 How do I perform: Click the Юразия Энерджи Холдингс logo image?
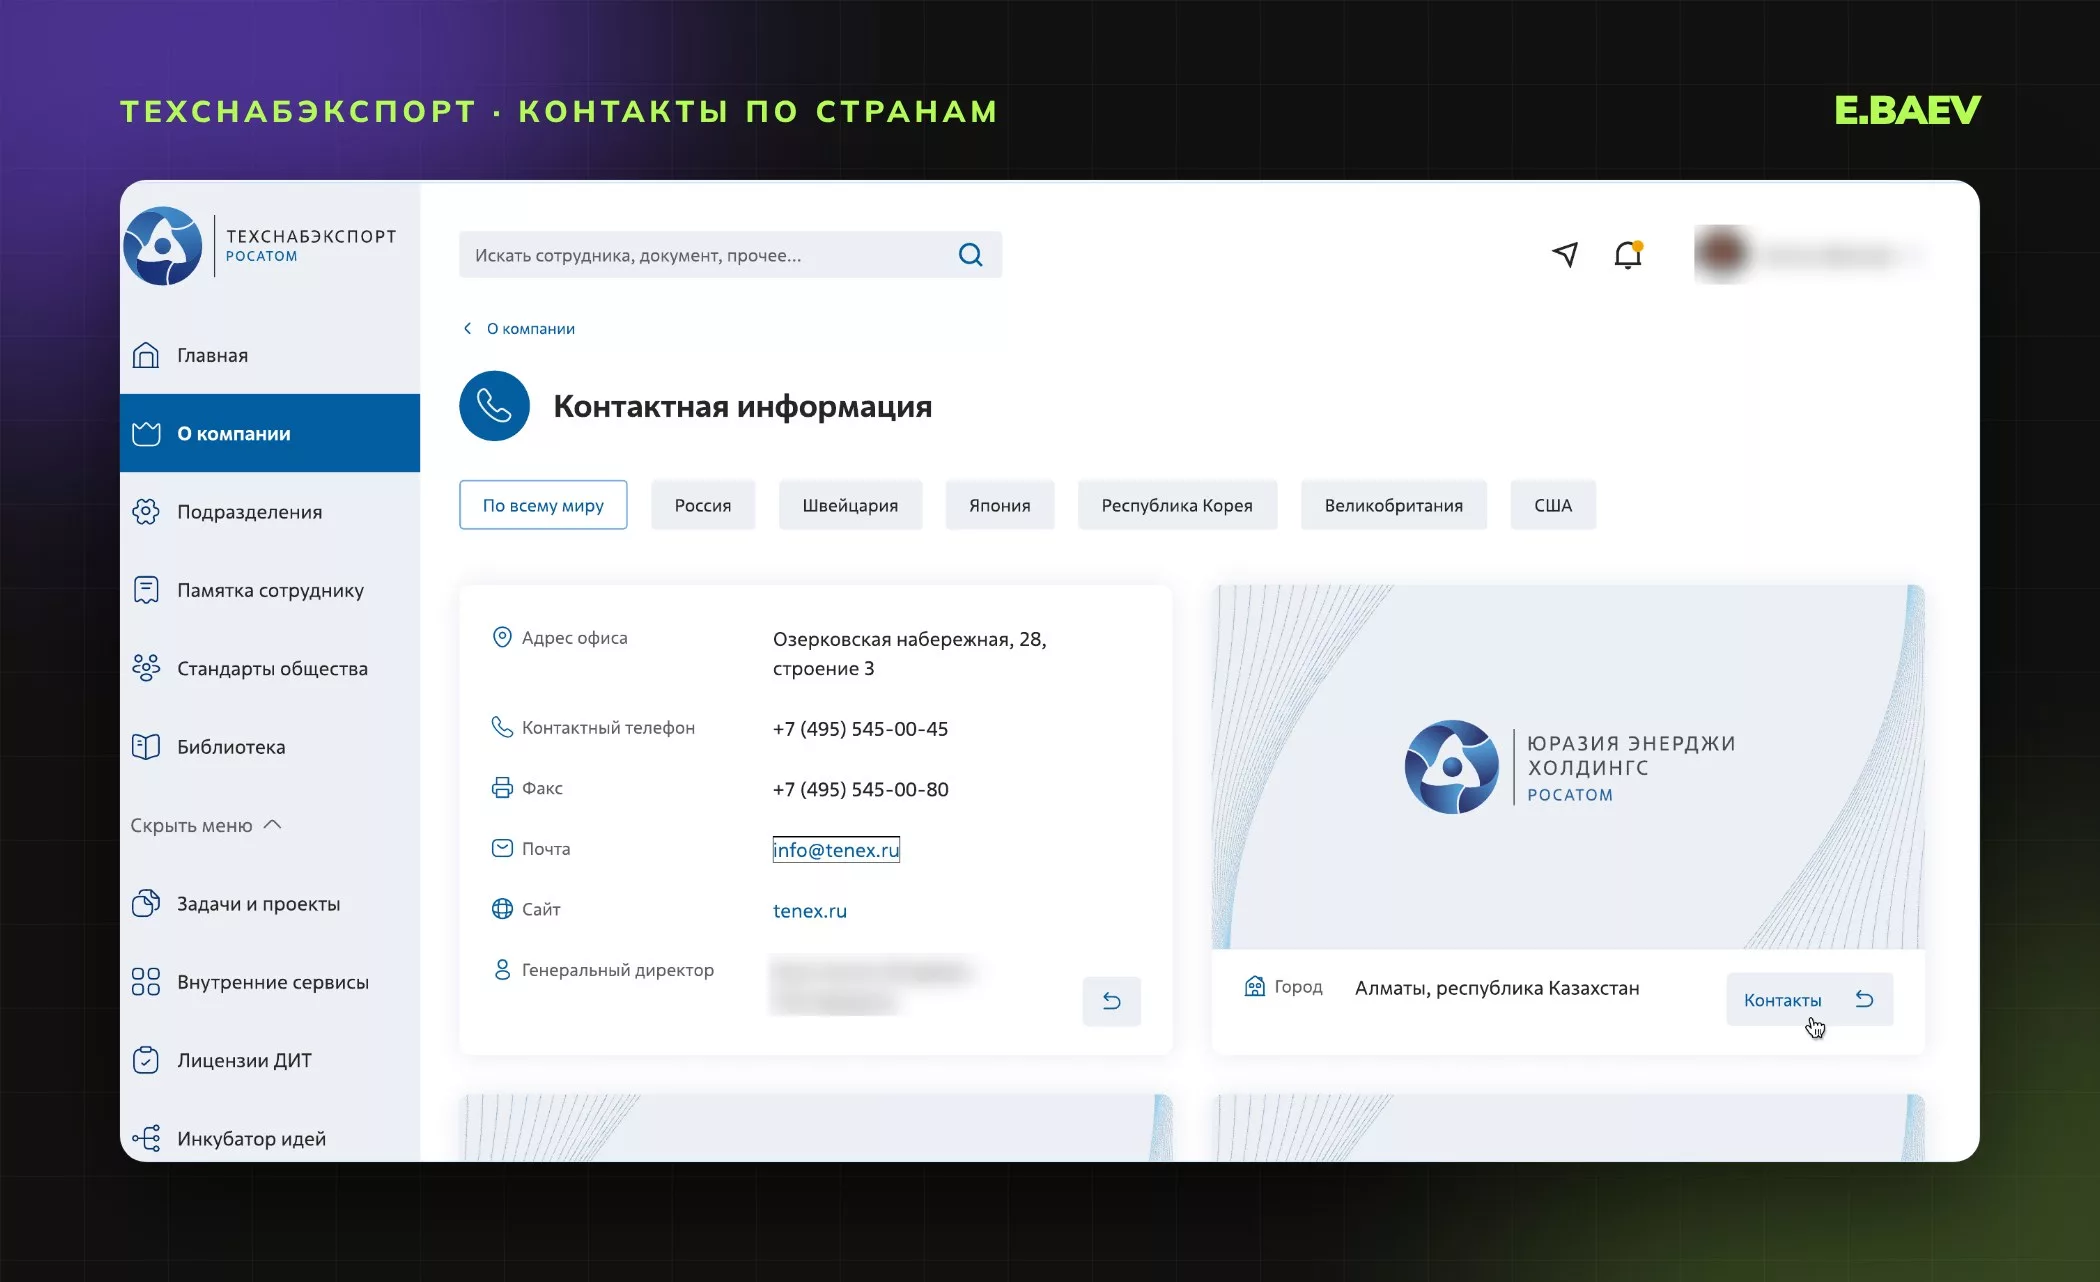1569,767
